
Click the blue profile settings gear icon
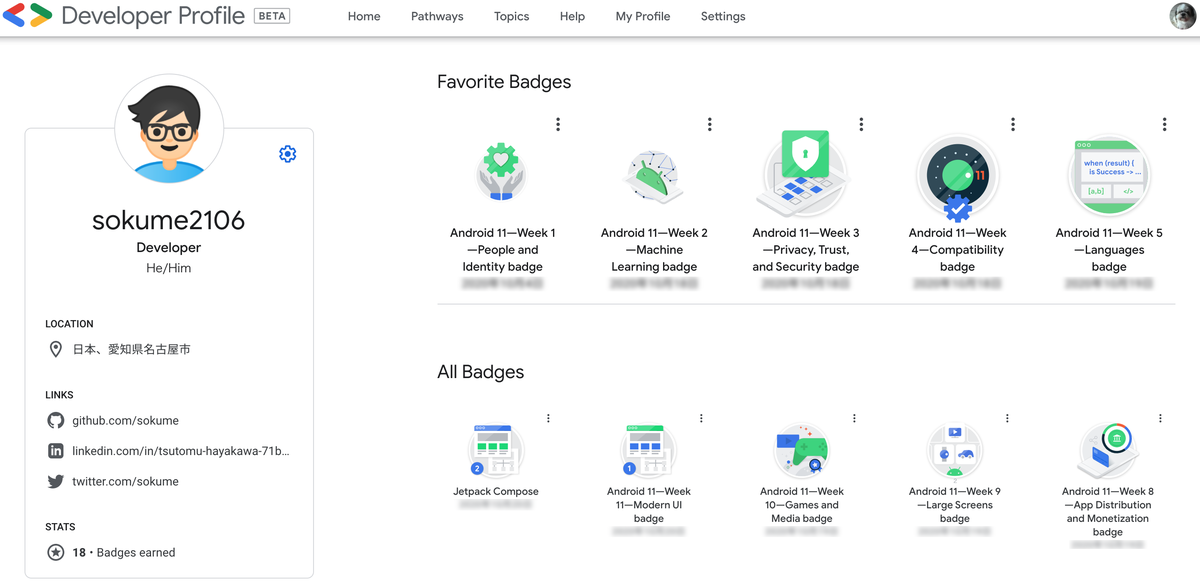point(288,154)
